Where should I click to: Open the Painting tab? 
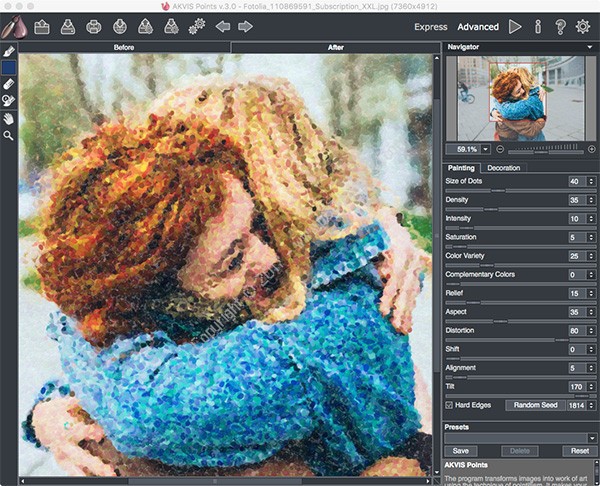[x=461, y=168]
